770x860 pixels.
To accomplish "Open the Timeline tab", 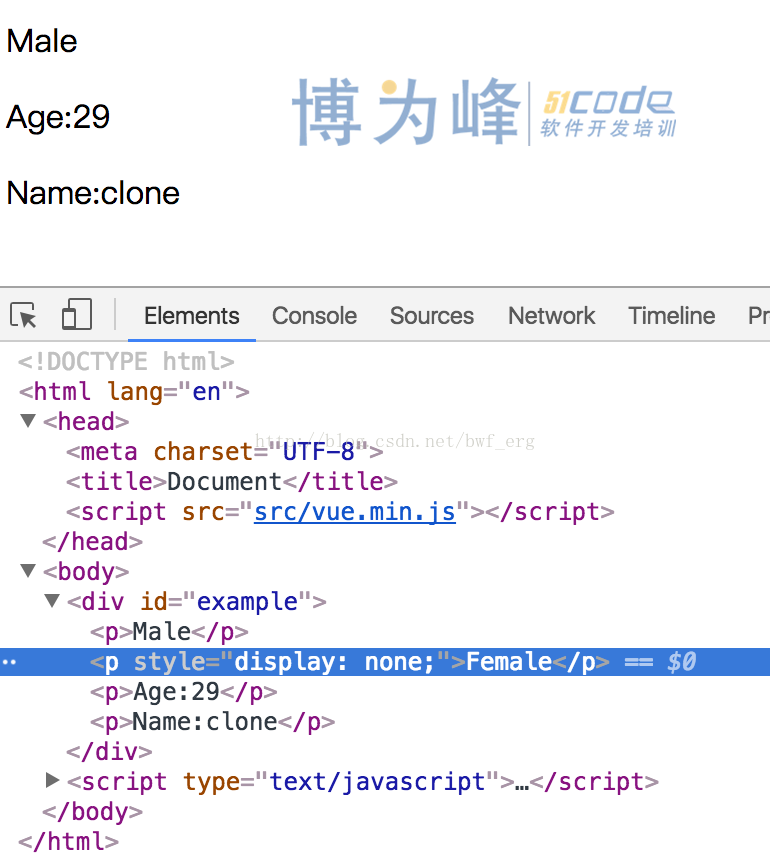I will point(671,316).
